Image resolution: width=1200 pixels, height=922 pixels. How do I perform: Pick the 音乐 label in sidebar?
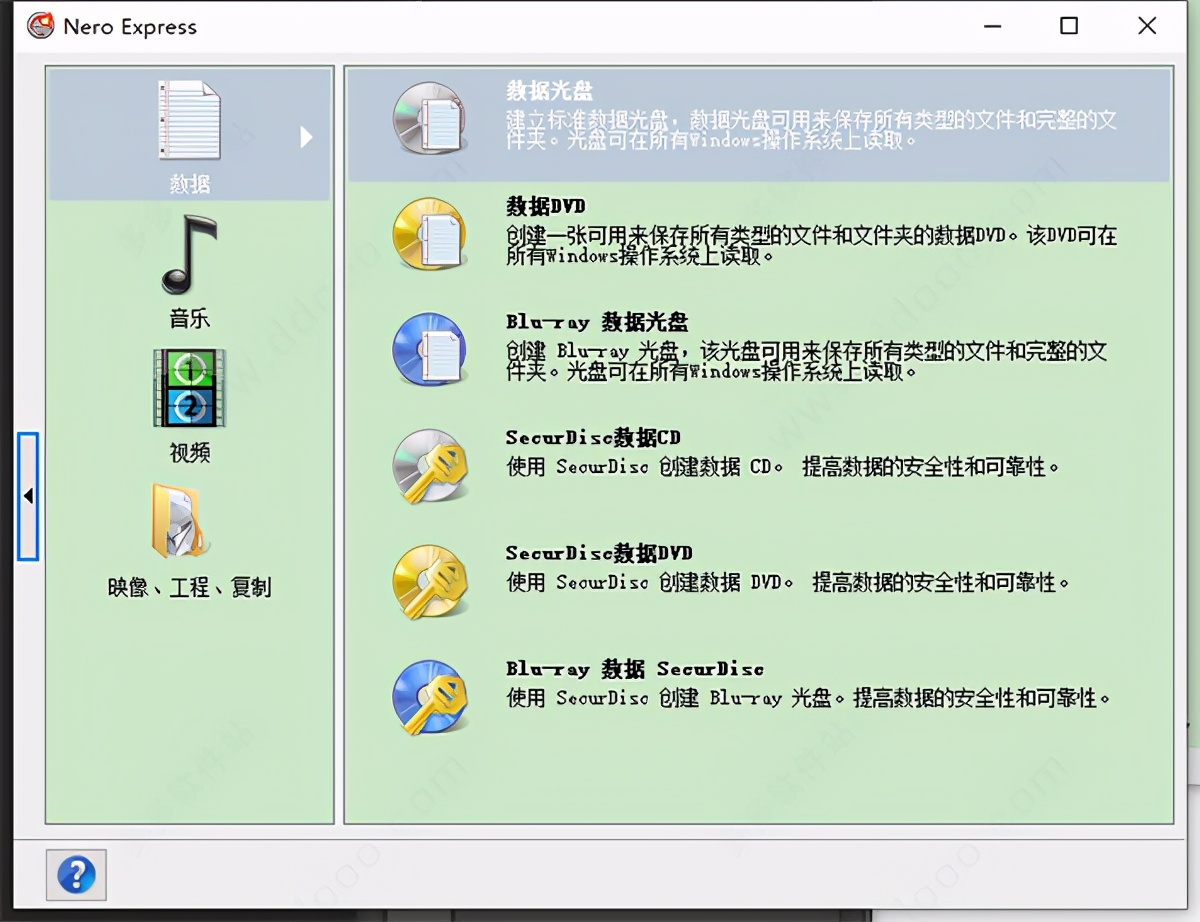(189, 319)
